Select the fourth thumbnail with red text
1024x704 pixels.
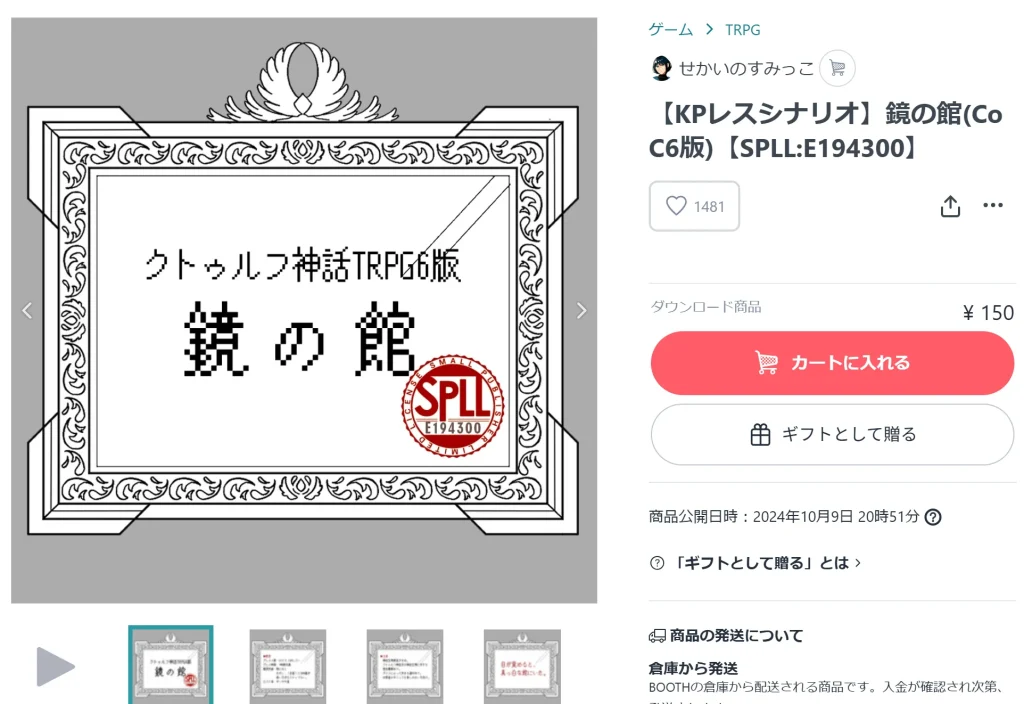pos(522,667)
